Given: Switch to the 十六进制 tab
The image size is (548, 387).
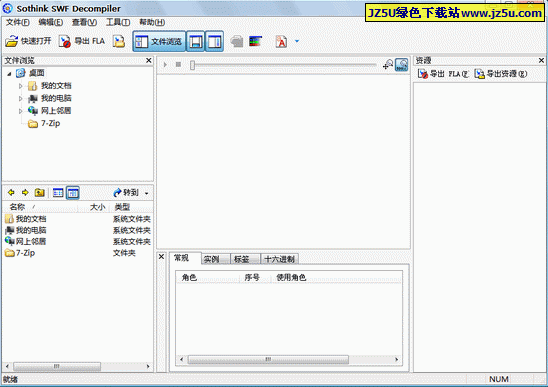Looking at the screenshot, I should click(x=280, y=259).
